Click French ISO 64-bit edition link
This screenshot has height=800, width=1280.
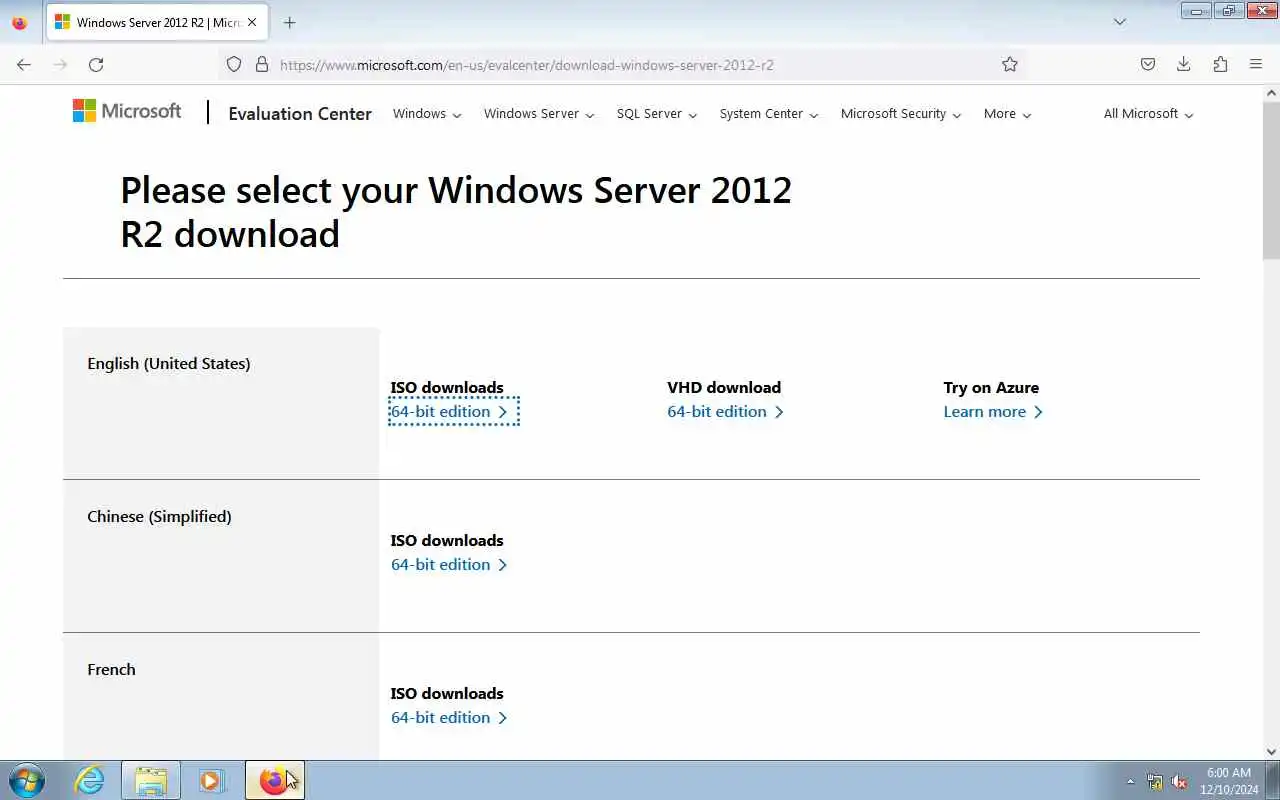(x=450, y=718)
